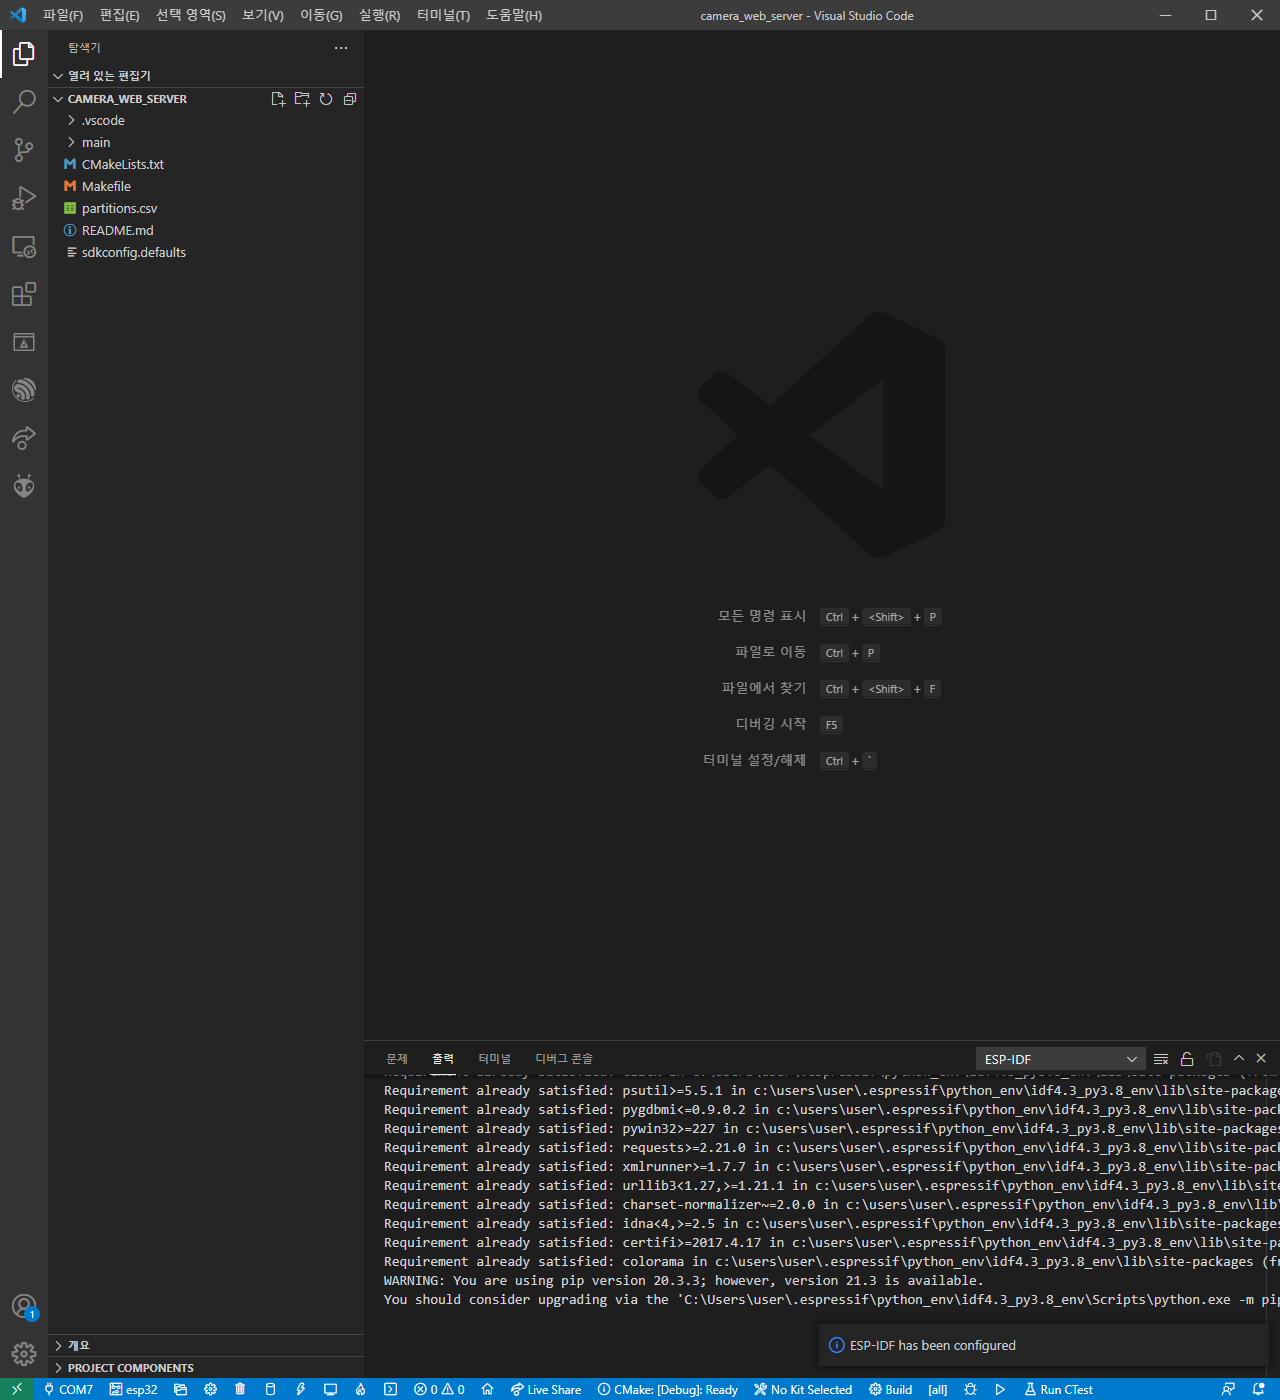1280x1400 pixels.
Task: Toggle output scroll lock icon
Action: [x=1187, y=1059]
